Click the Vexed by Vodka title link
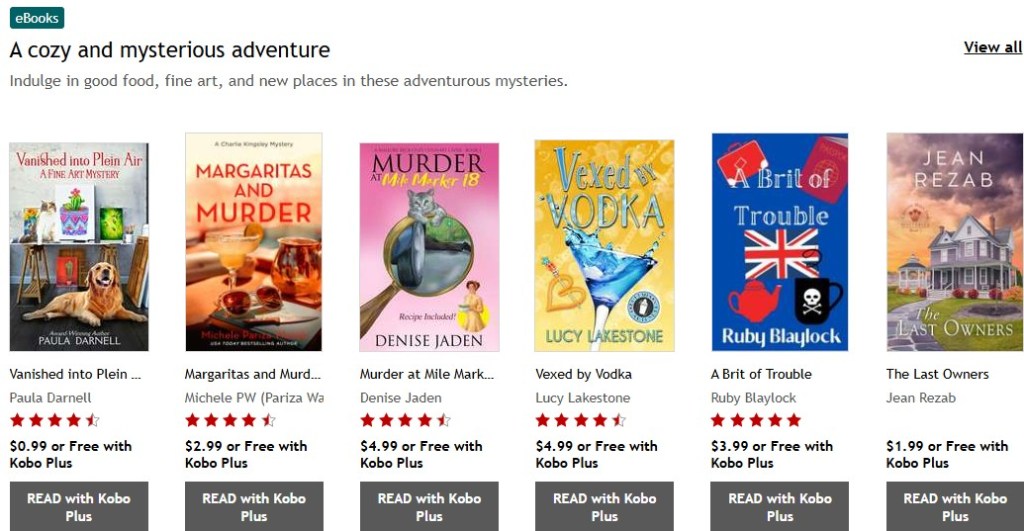The image size is (1024, 531). [x=583, y=374]
